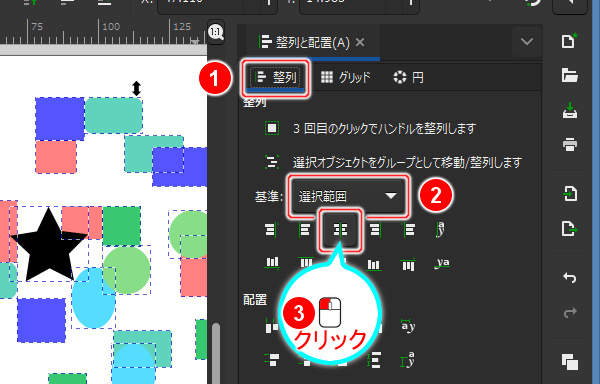Click the redo arrow icon

coord(570,312)
